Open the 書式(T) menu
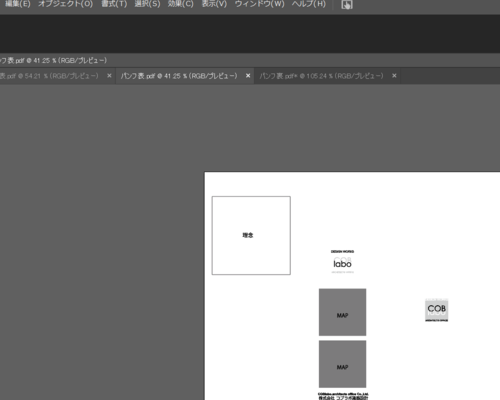 point(114,4)
